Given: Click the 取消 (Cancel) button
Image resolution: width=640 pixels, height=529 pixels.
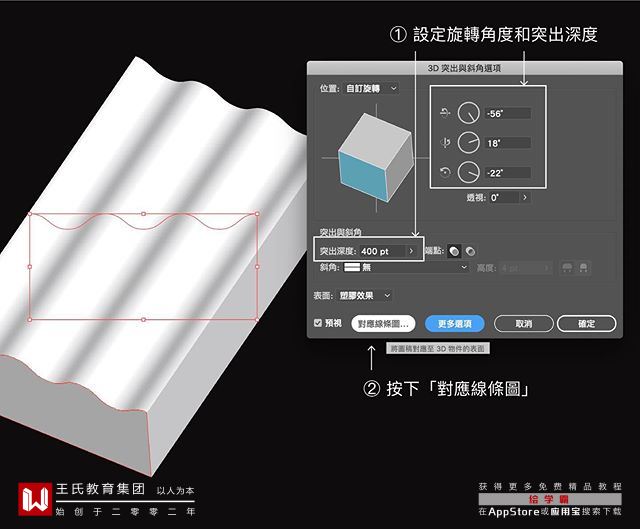Looking at the screenshot, I should point(524,324).
